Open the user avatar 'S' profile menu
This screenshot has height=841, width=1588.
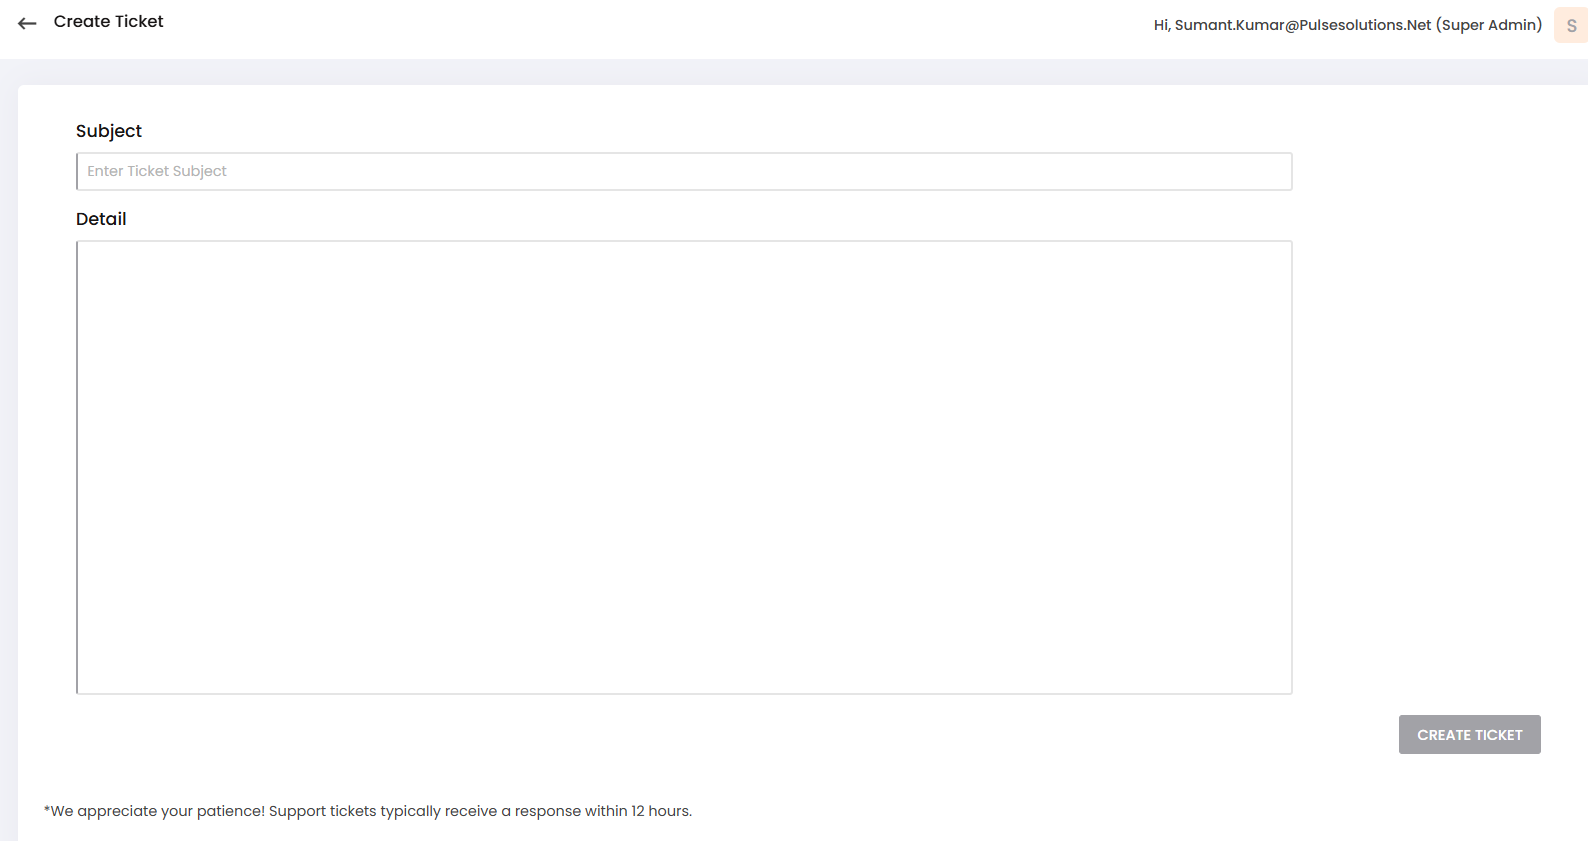(x=1570, y=26)
